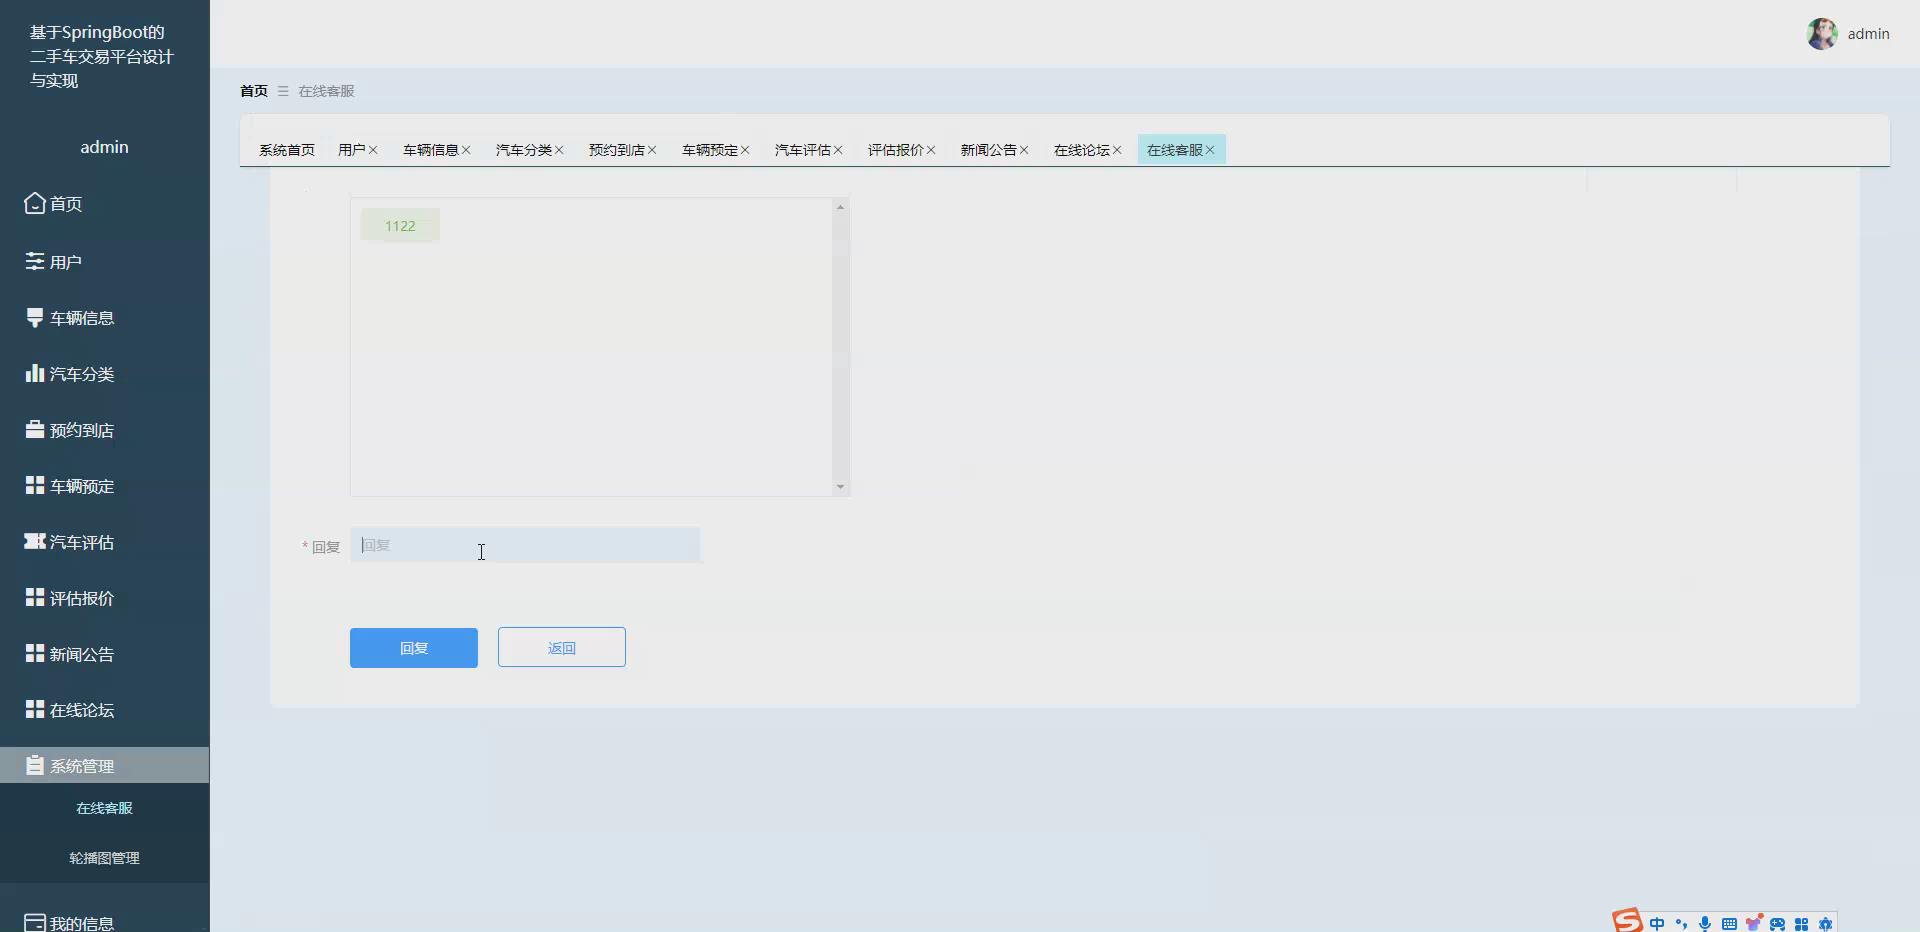This screenshot has height=932, width=1920.
Task: Click the game controller icon in IME bar
Action: click(x=1777, y=924)
